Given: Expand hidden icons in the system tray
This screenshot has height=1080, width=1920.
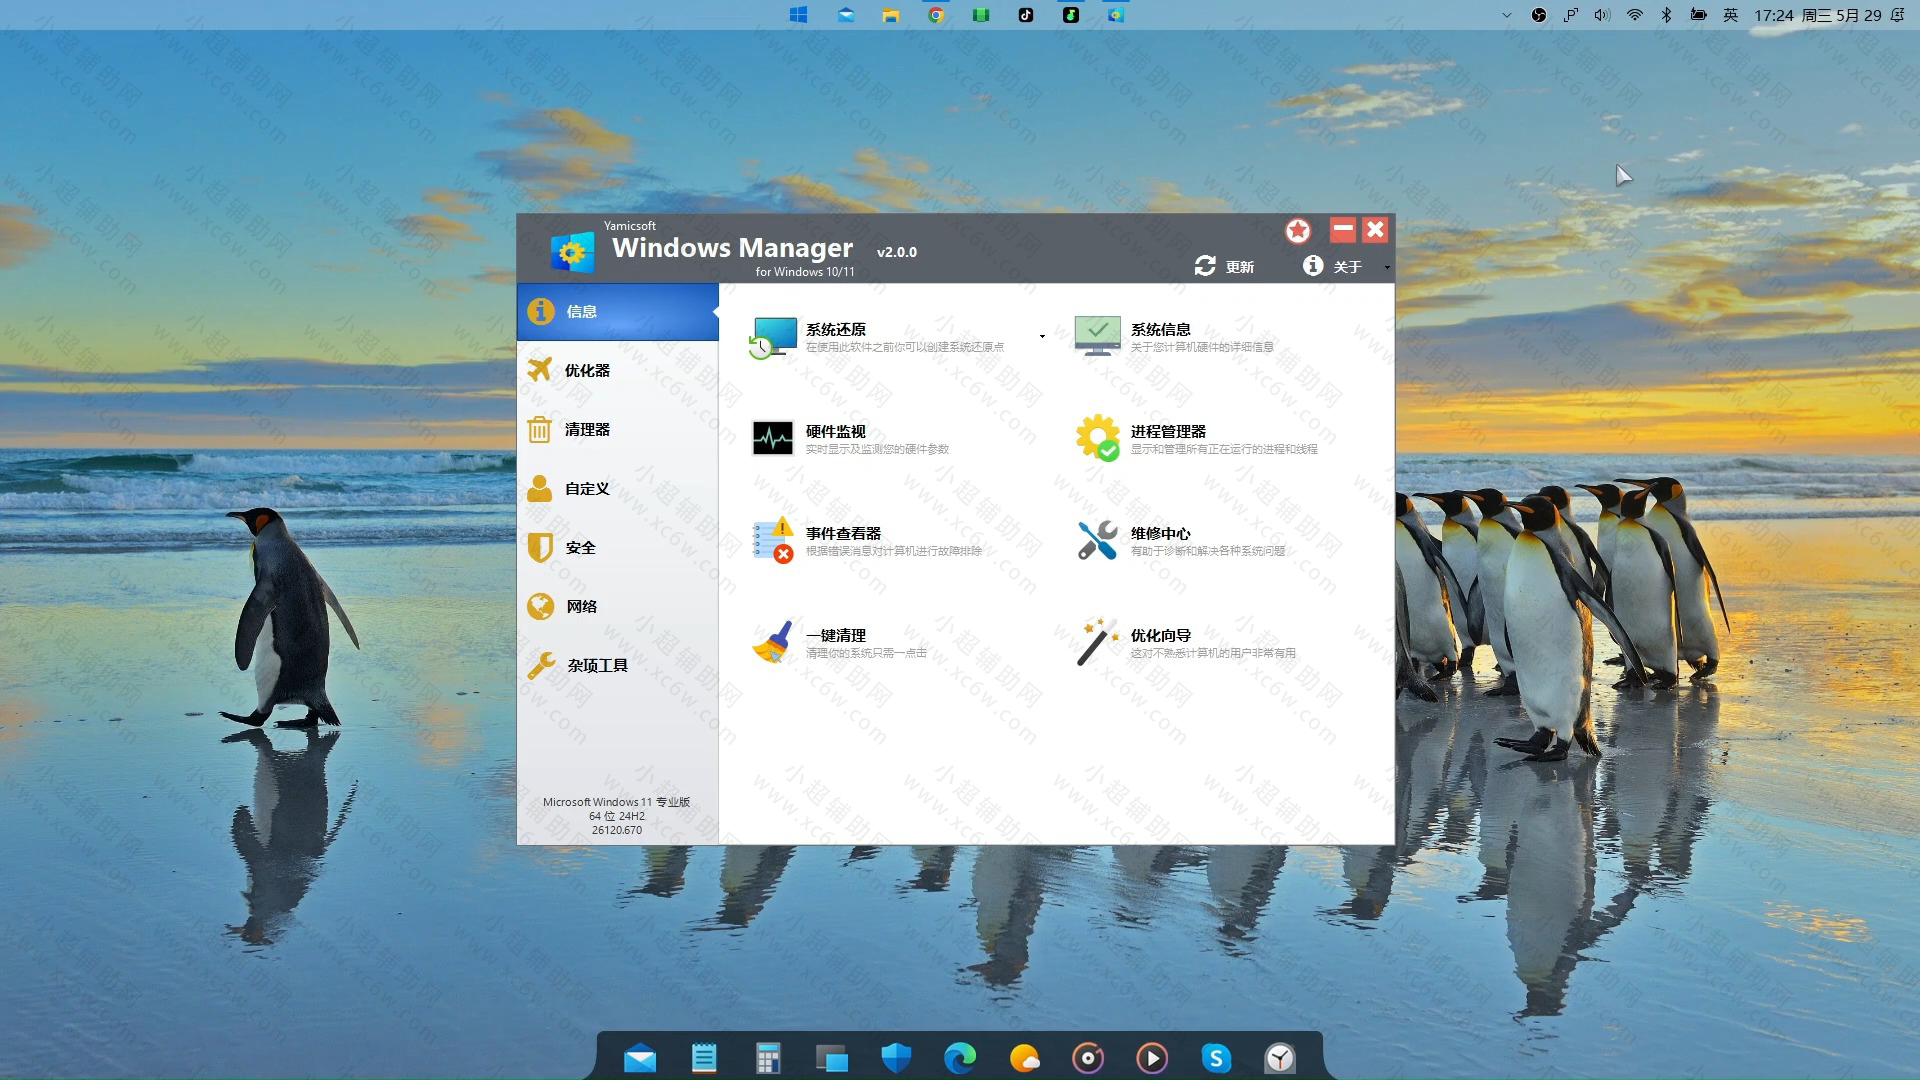Looking at the screenshot, I should [1506, 15].
